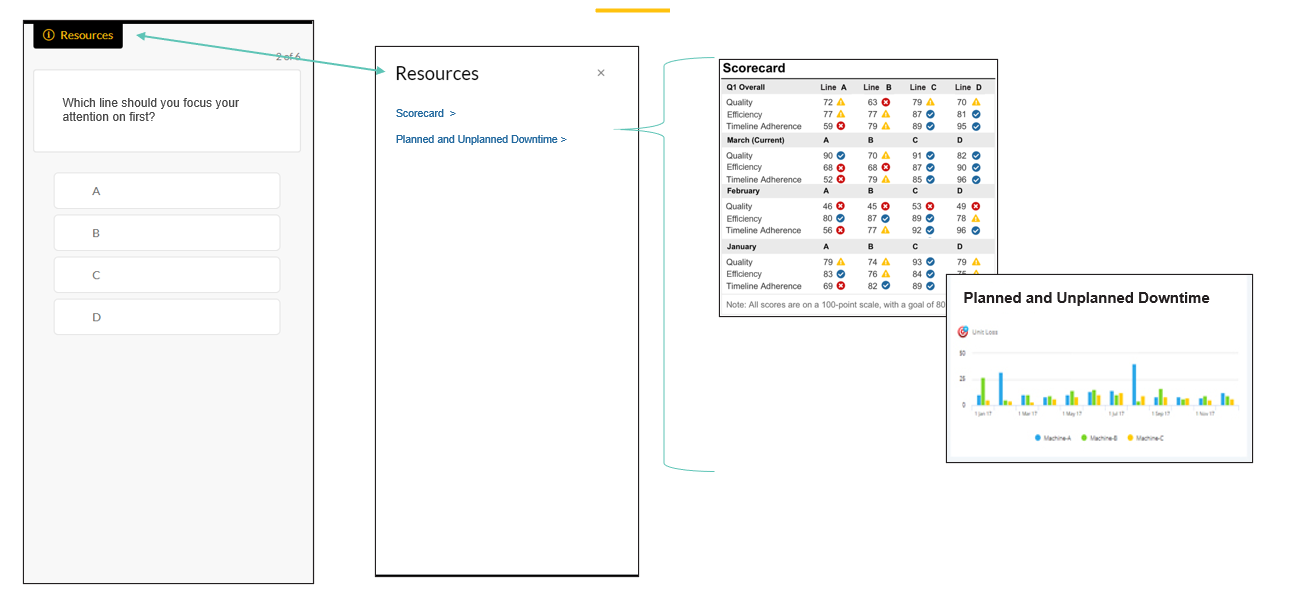Select answer option D
The width and height of the screenshot is (1289, 597).
(167, 317)
